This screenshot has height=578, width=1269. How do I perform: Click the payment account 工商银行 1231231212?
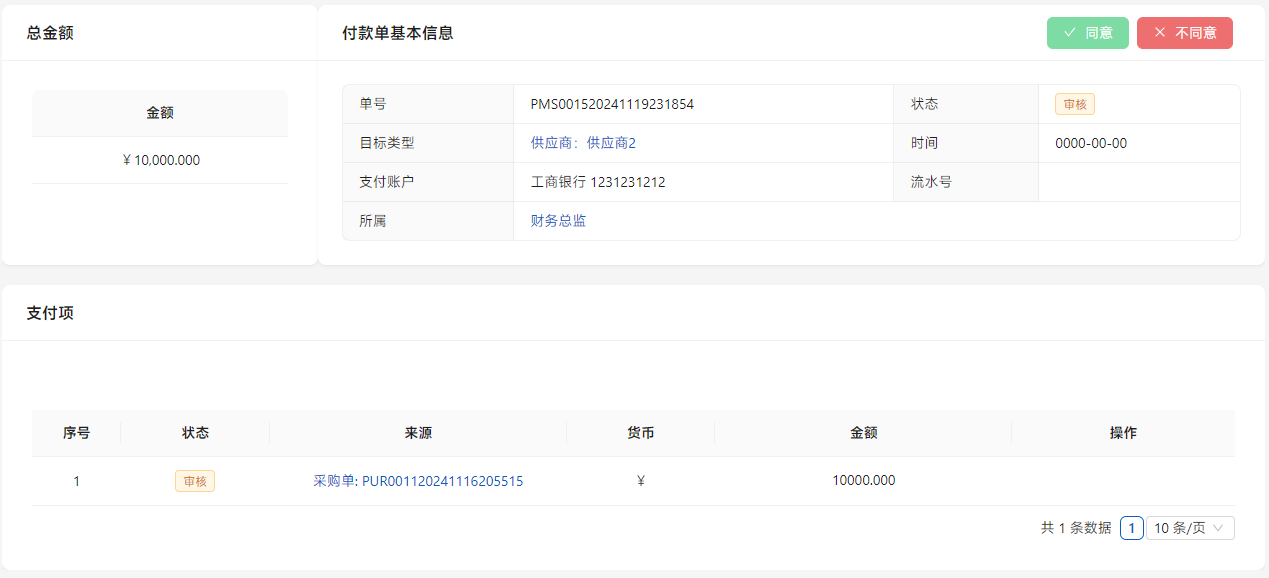click(x=598, y=182)
